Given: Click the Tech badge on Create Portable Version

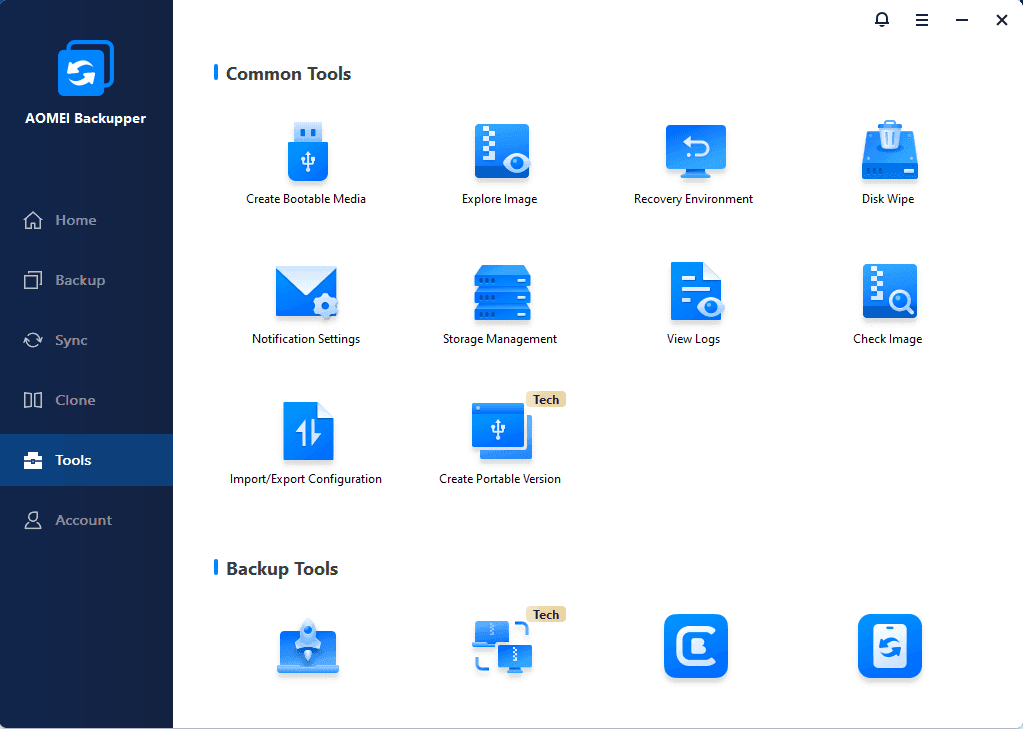Looking at the screenshot, I should pyautogui.click(x=546, y=399).
